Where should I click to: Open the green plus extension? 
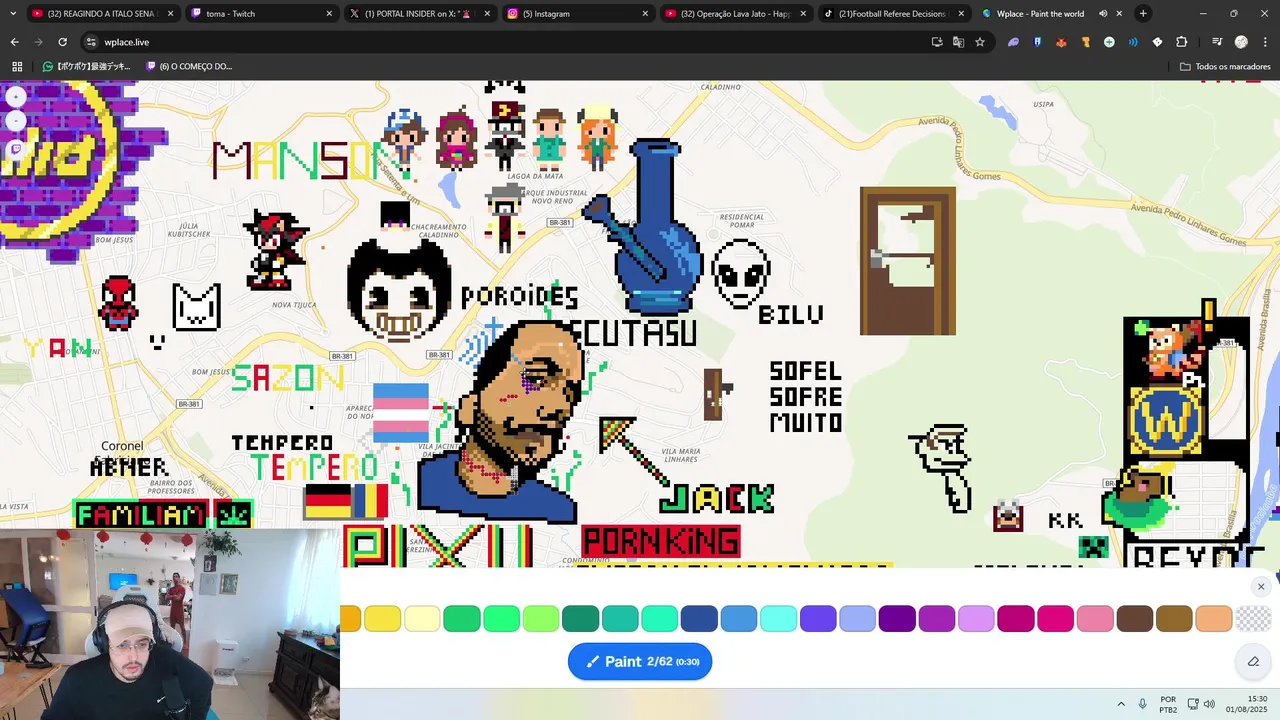tap(1109, 42)
